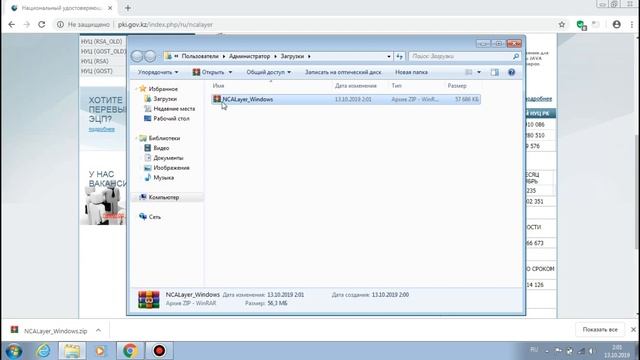Click the Explorer forward navigation arrow

151,56
